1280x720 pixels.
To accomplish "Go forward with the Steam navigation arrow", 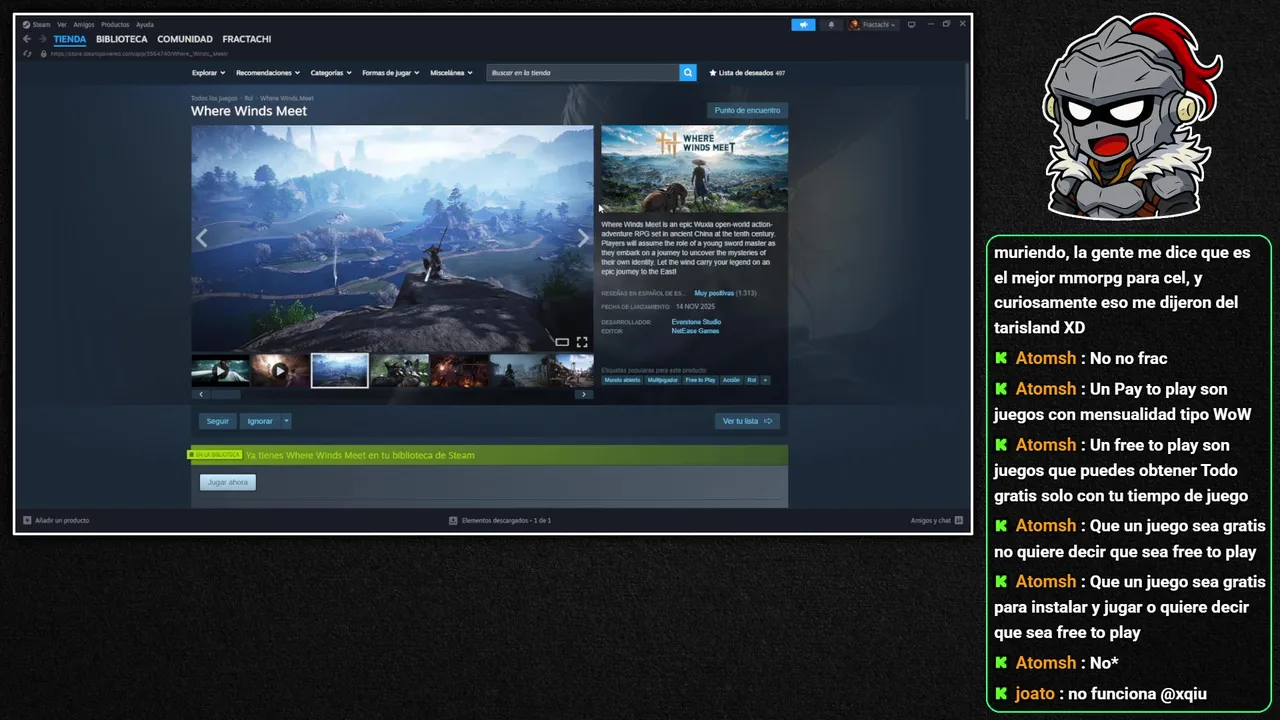I will point(42,39).
